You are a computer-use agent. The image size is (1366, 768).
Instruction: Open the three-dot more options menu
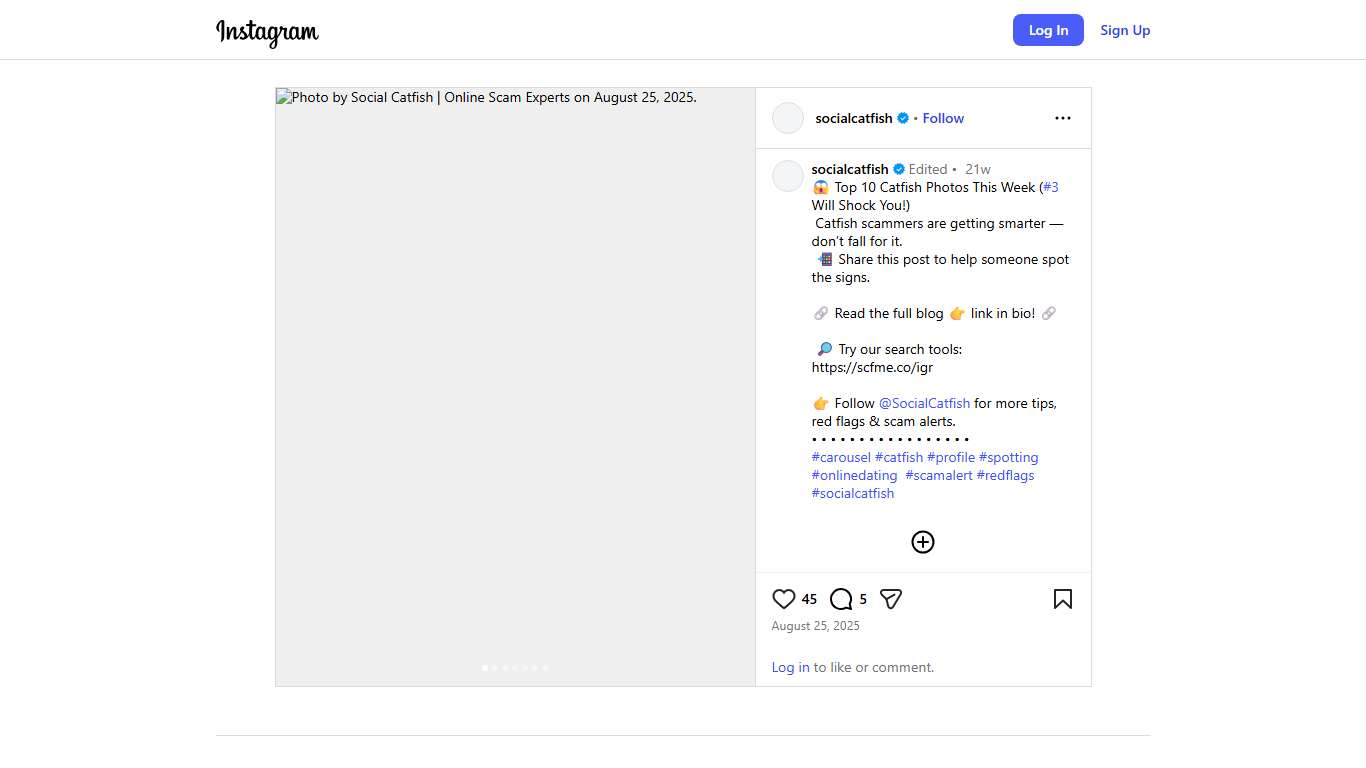pyautogui.click(x=1063, y=118)
